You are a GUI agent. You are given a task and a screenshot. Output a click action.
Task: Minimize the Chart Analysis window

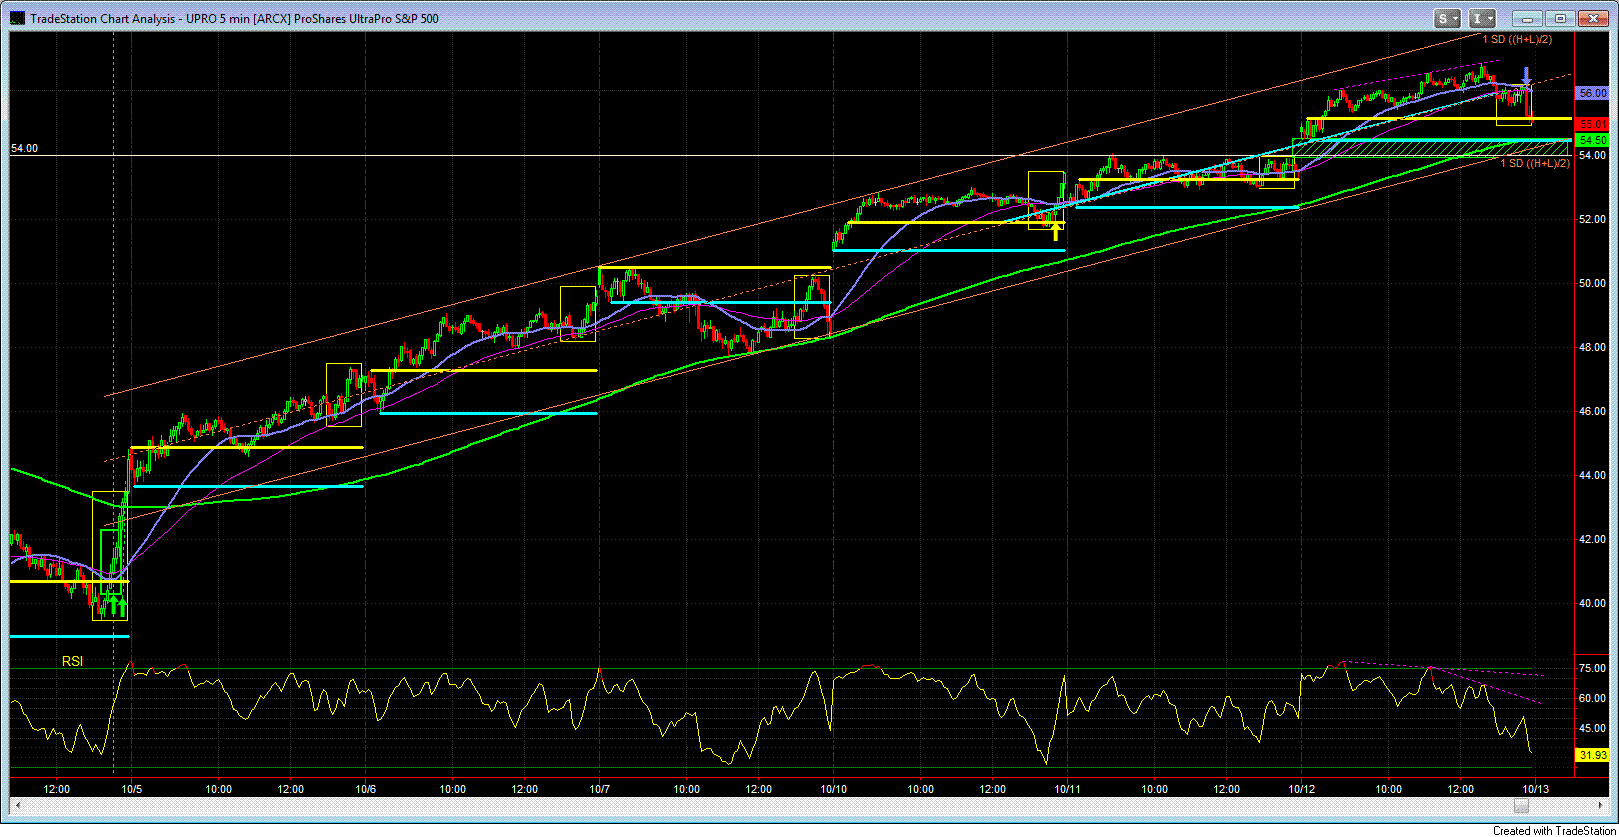click(1526, 18)
